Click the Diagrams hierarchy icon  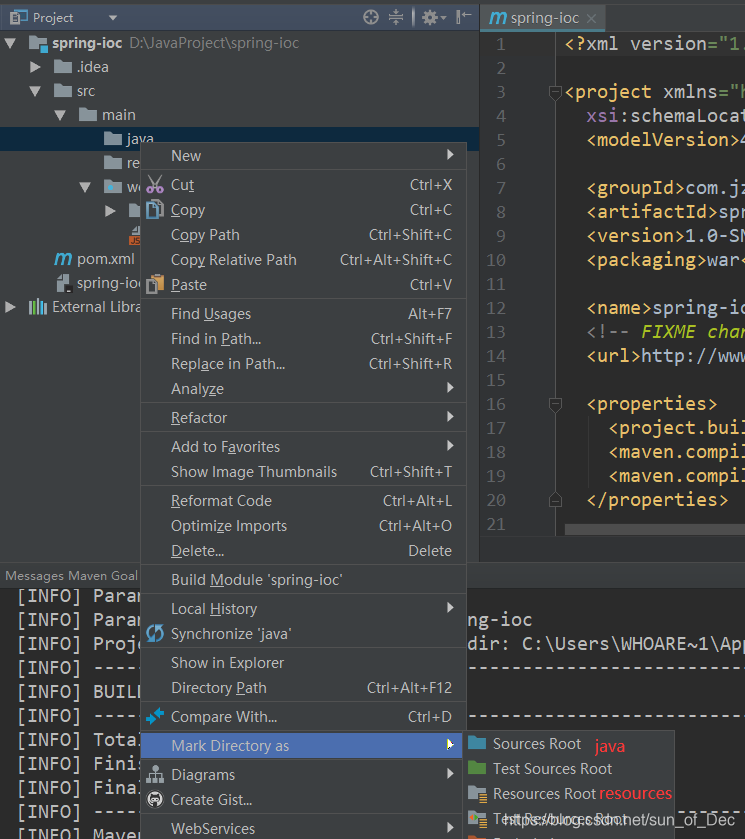(155, 774)
